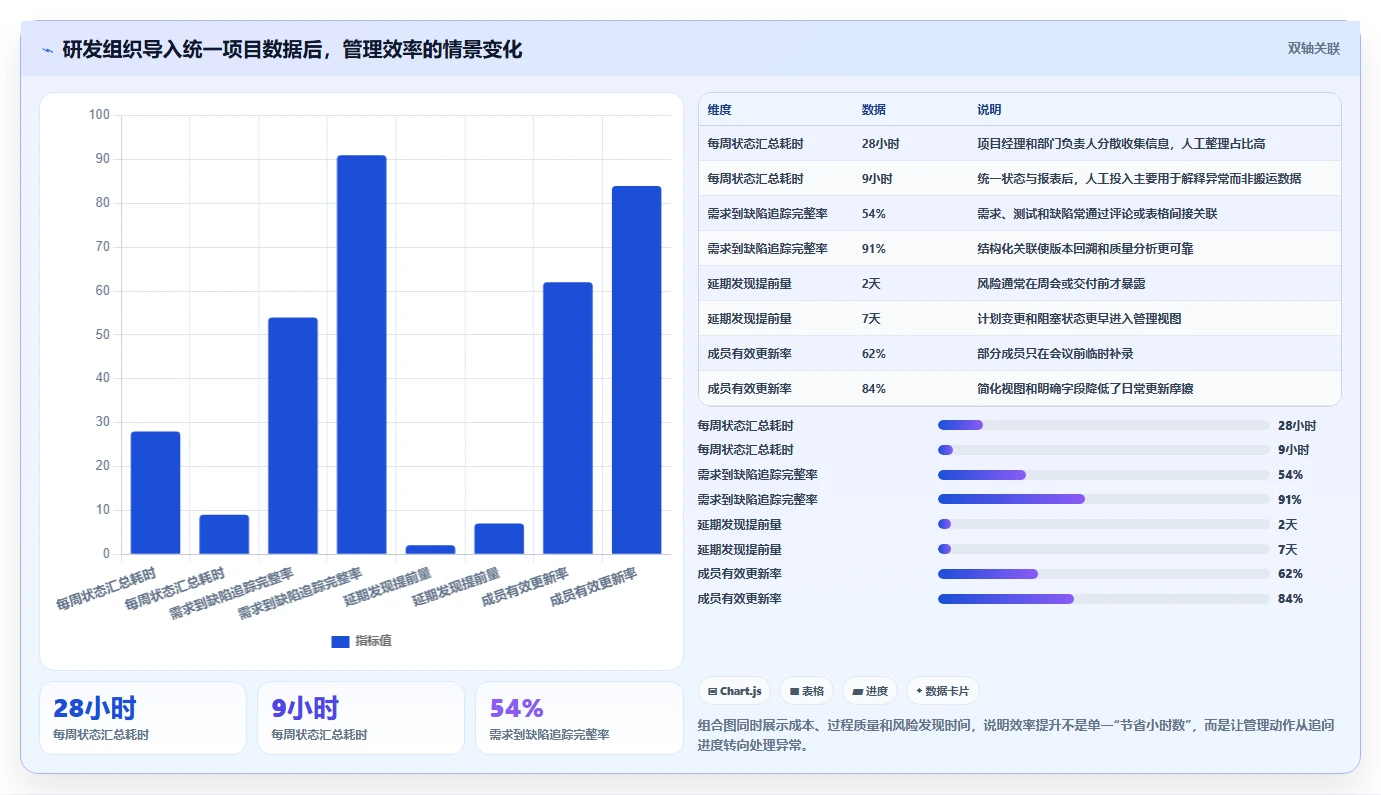
Task: Click the small blue icon before the title
Action: click(47, 50)
